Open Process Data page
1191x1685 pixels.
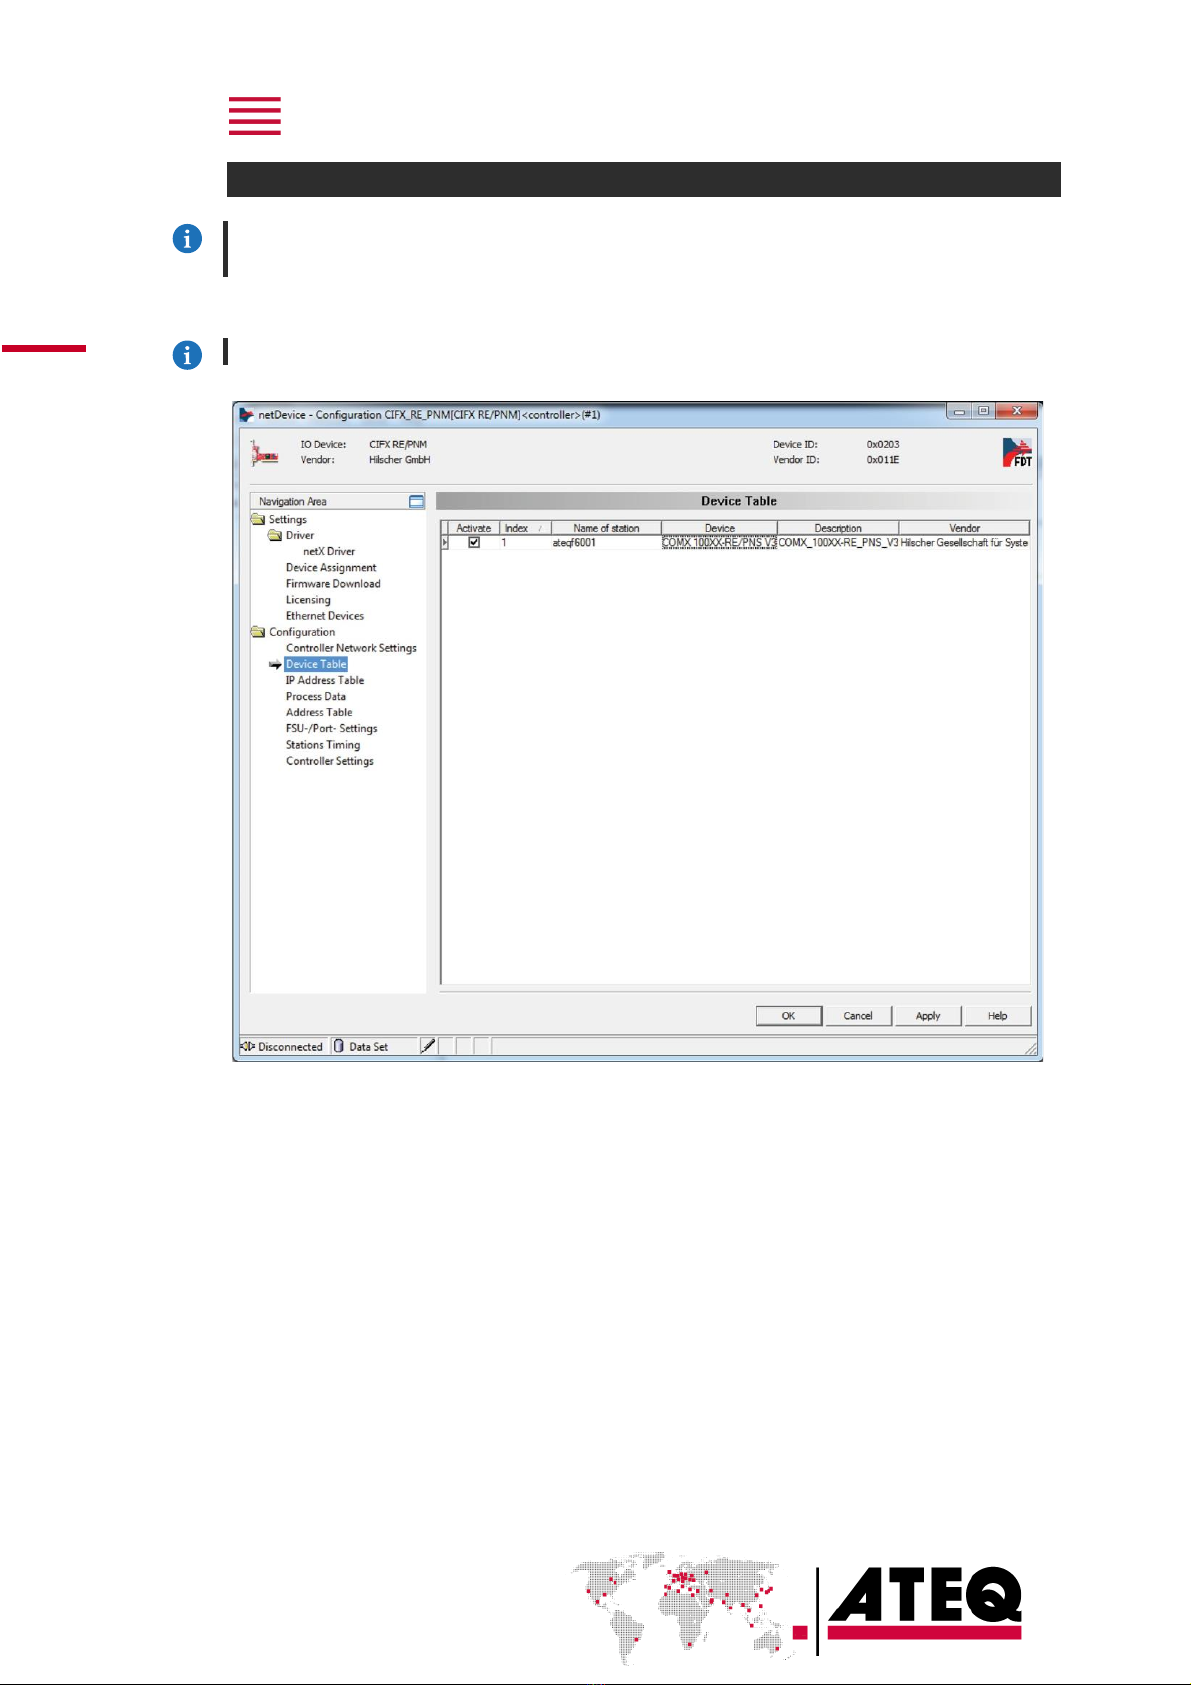pyautogui.click(x=316, y=696)
